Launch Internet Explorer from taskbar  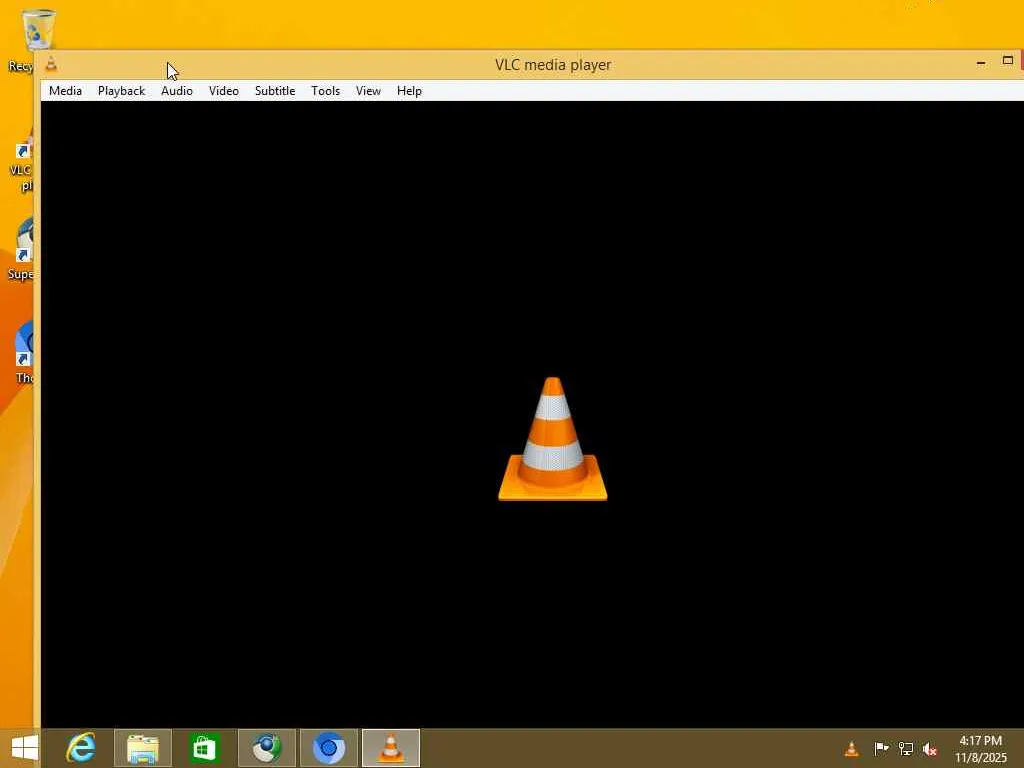click(x=82, y=748)
